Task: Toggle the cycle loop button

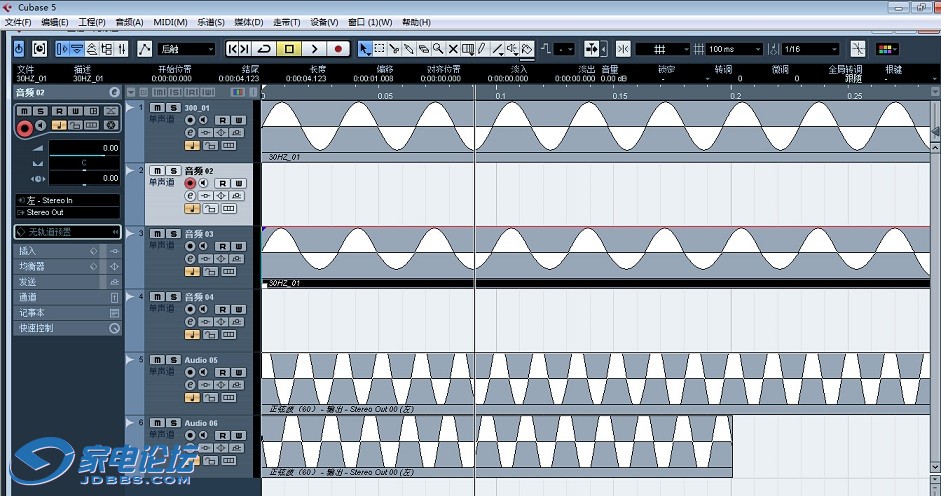Action: 264,49
